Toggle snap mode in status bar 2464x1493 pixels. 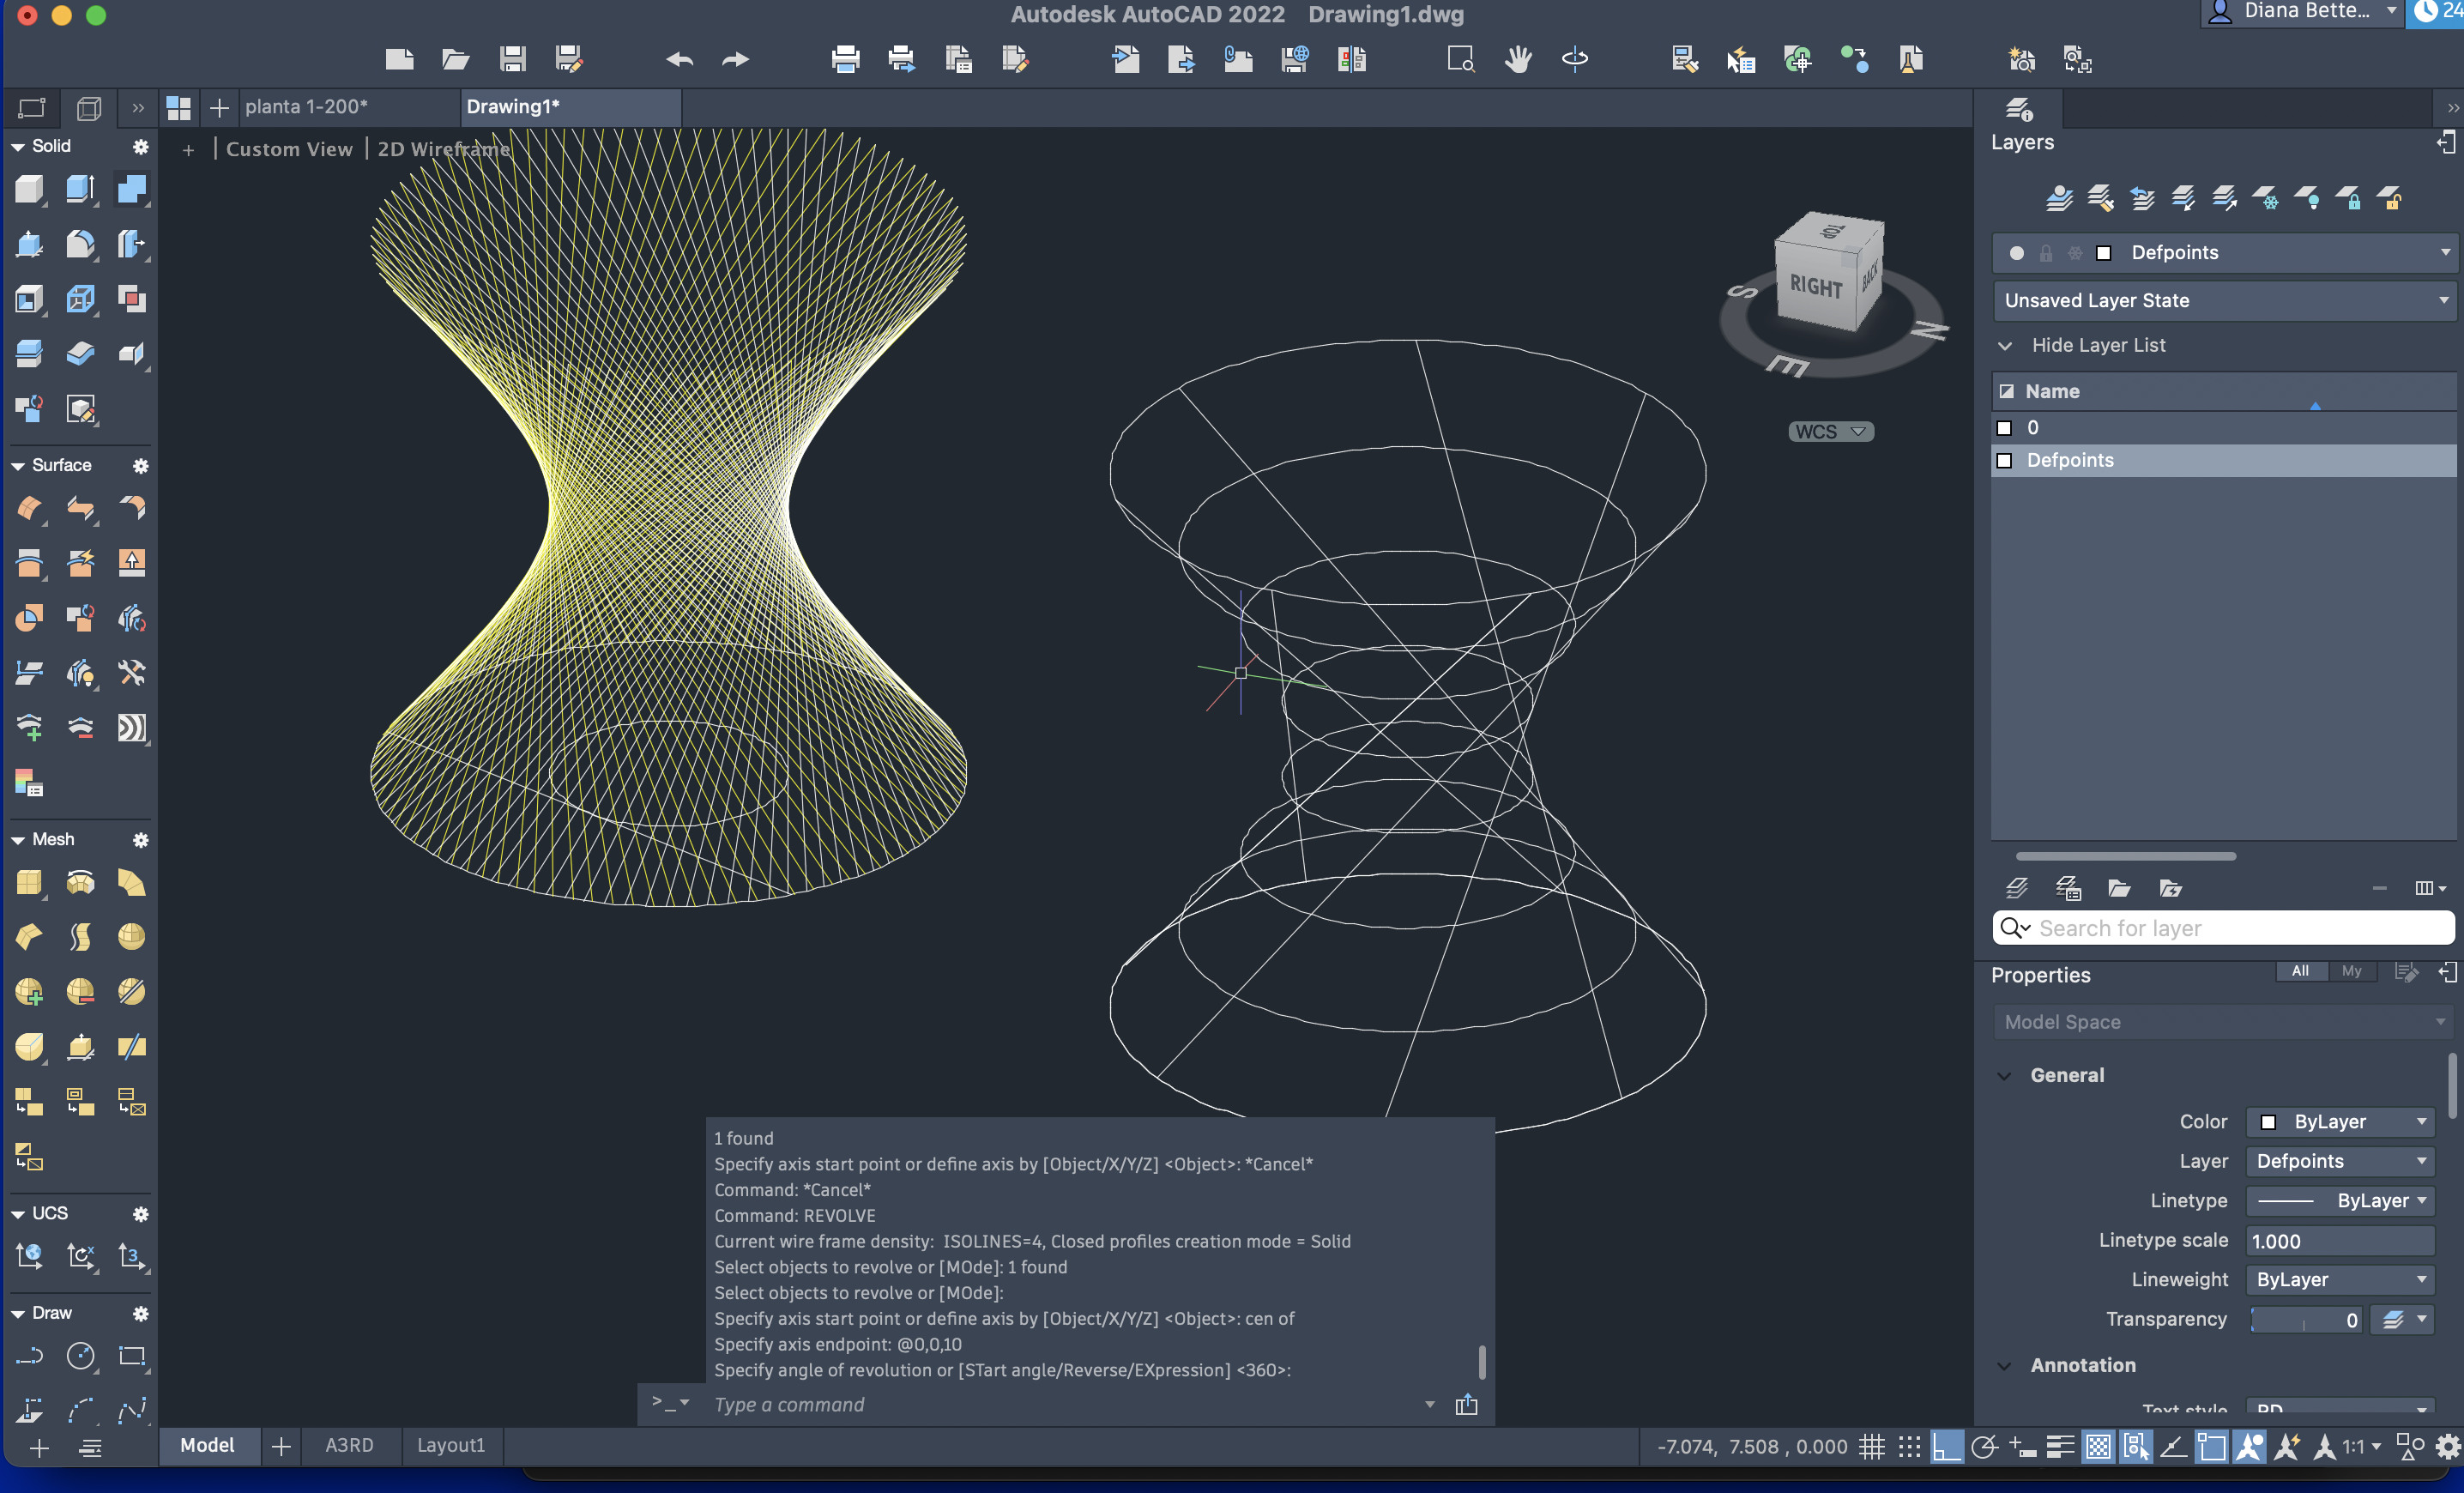(1909, 1447)
